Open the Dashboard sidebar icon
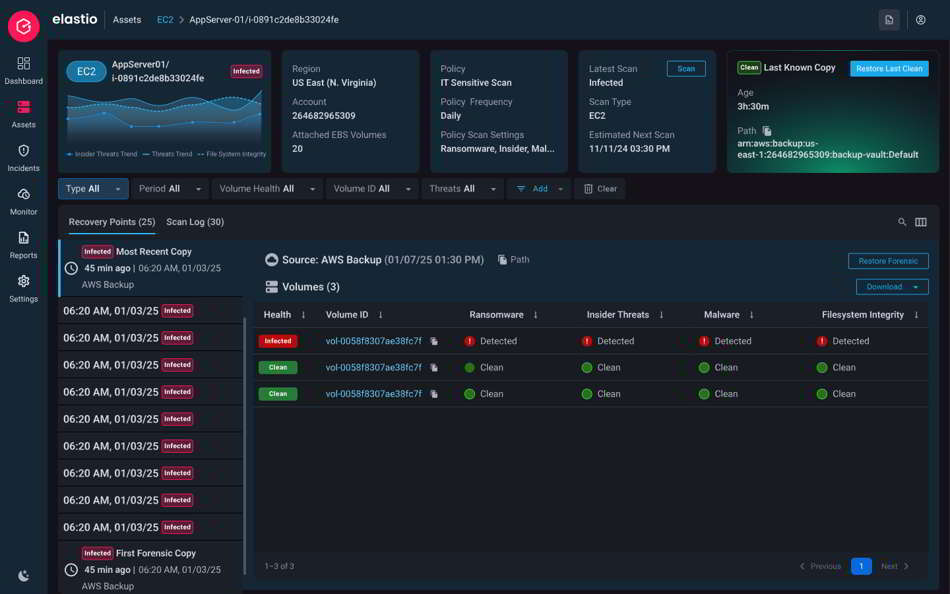 (x=24, y=63)
